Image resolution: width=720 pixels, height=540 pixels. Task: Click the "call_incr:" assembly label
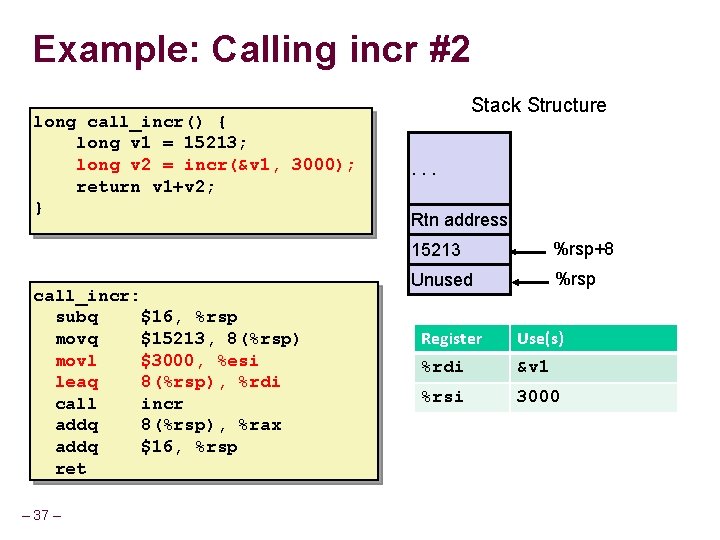[x=86, y=296]
